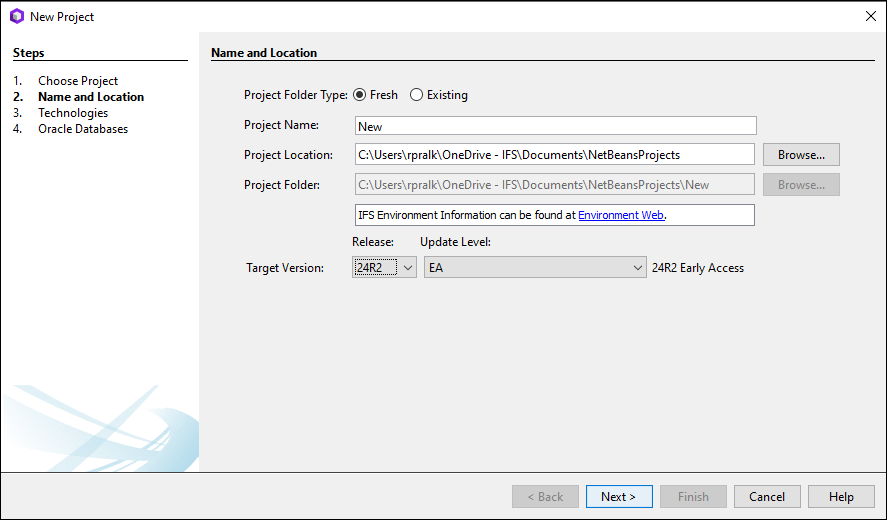Click into the Project Name text field
The image size is (887, 520).
point(555,126)
